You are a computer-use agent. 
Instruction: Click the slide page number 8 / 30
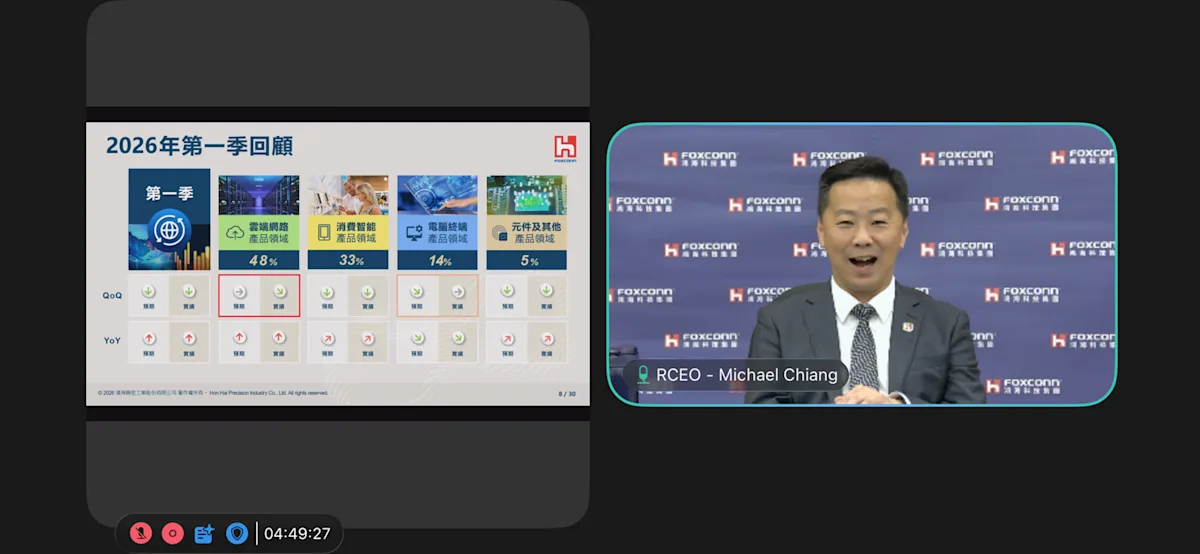pos(567,393)
